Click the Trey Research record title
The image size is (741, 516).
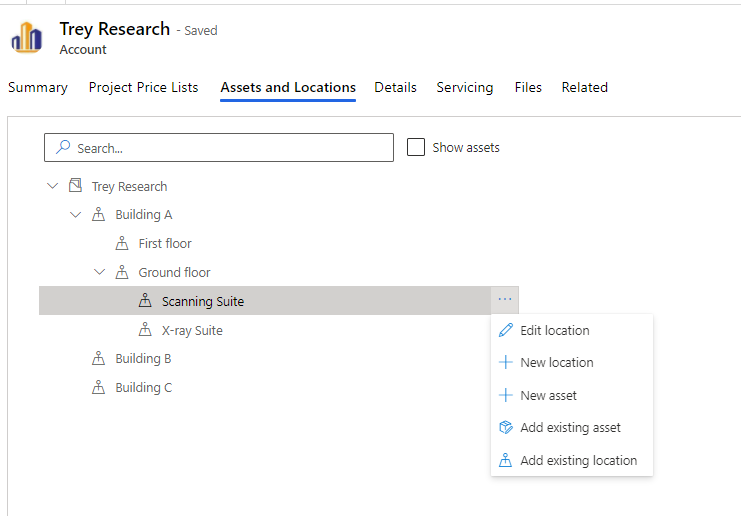coord(114,29)
